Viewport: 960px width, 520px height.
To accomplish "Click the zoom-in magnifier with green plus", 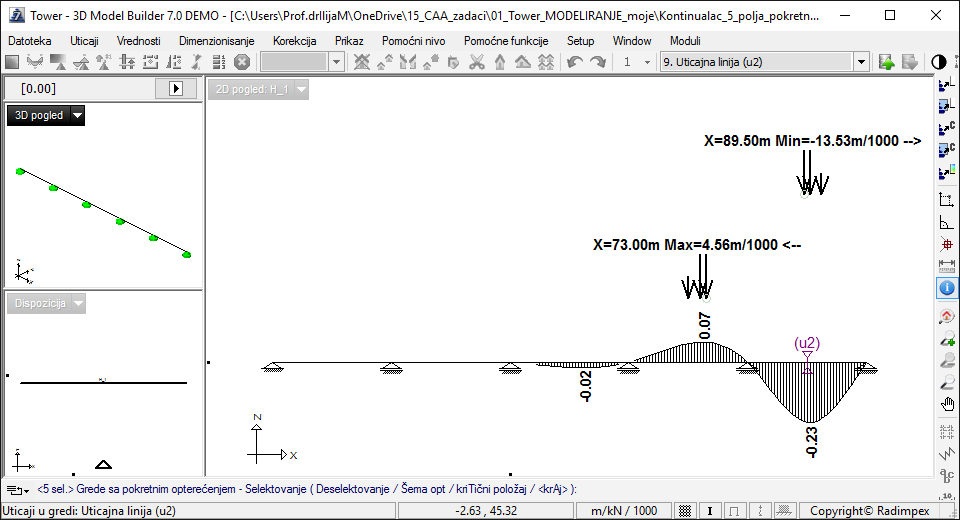I will pyautogui.click(x=947, y=339).
